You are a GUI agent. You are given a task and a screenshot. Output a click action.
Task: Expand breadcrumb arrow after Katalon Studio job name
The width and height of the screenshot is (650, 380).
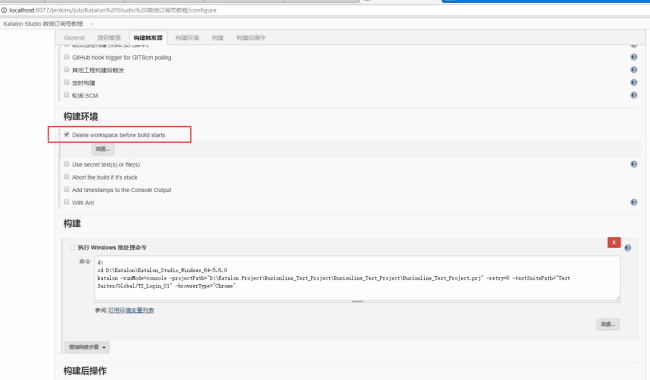pyautogui.click(x=92, y=24)
